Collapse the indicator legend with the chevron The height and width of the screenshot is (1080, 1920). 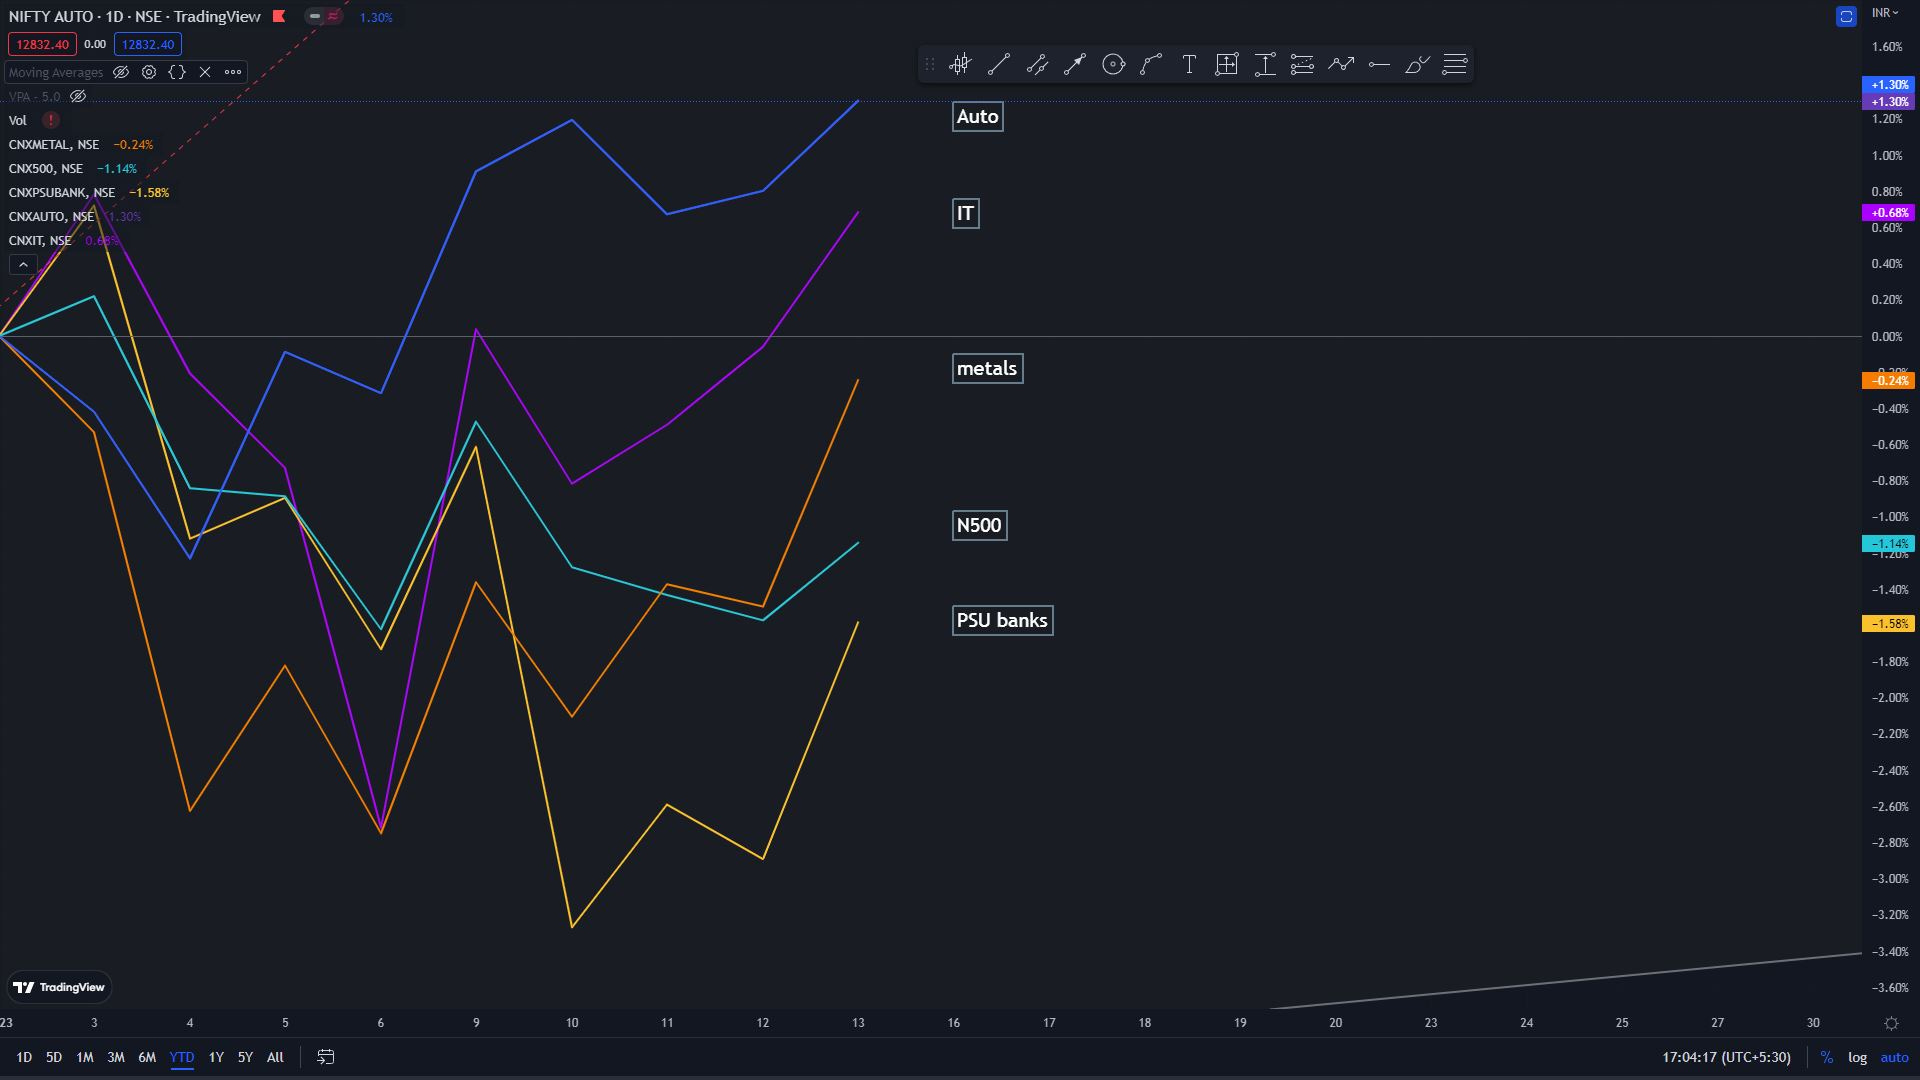[x=22, y=264]
